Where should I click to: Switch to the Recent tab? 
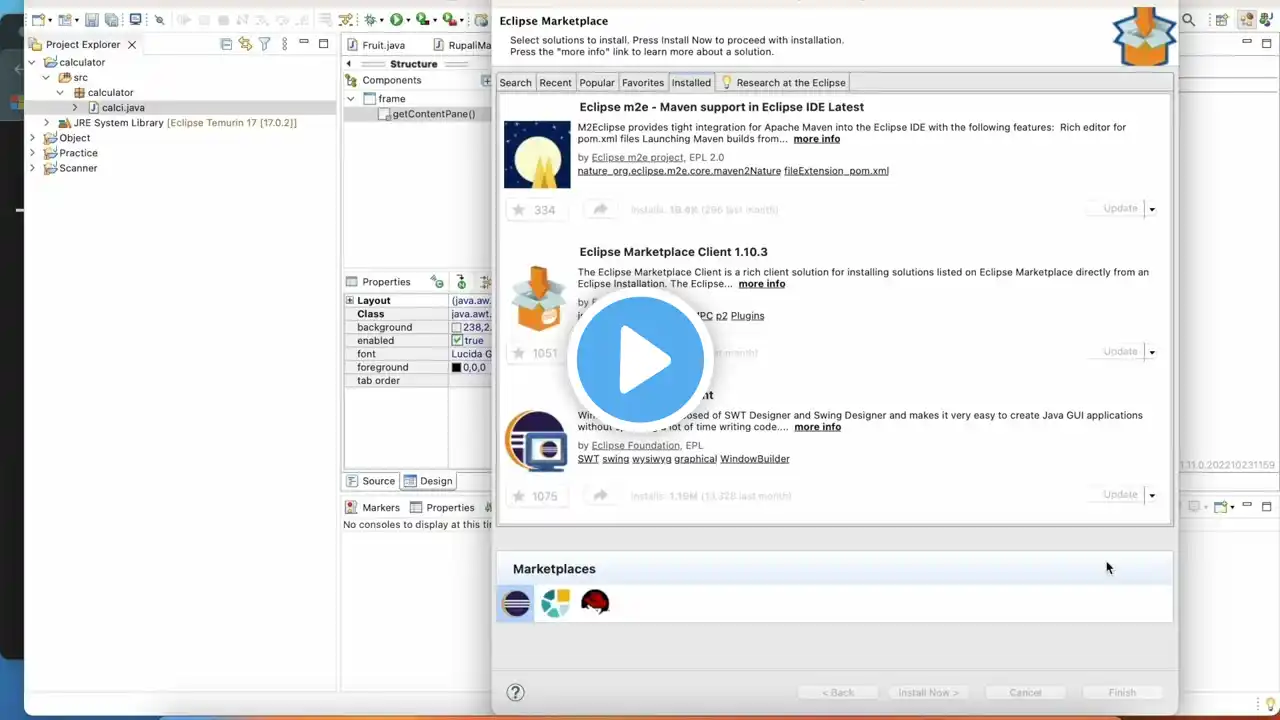click(555, 83)
